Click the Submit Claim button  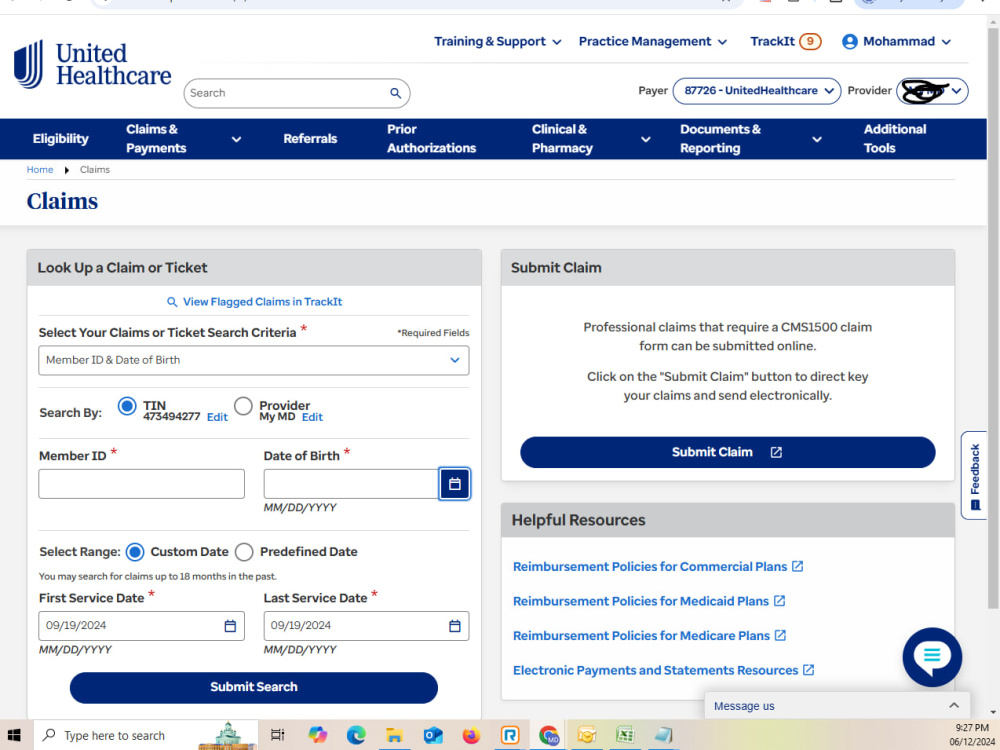tap(728, 452)
